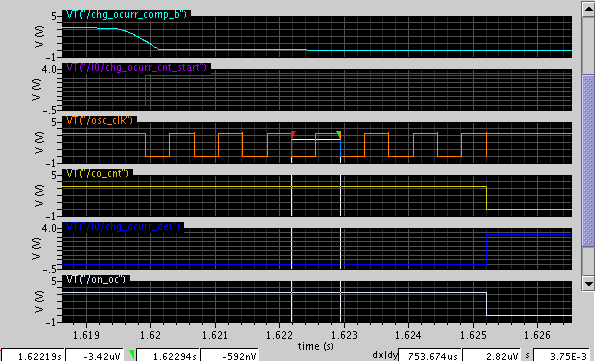Click the red marker on osc_clk trace

[293, 134]
